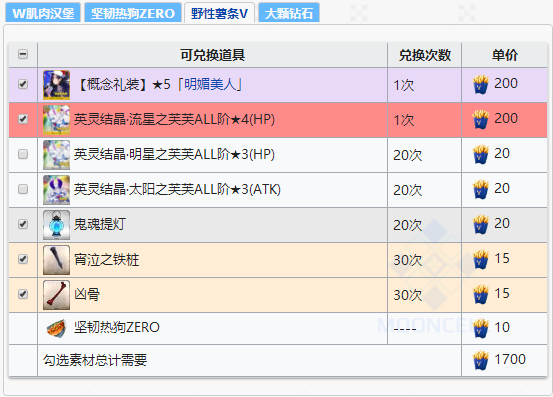The height and width of the screenshot is (397, 553).
Task: Click the 20次 count in 鬼魂提灯 row
Action: pyautogui.click(x=407, y=225)
